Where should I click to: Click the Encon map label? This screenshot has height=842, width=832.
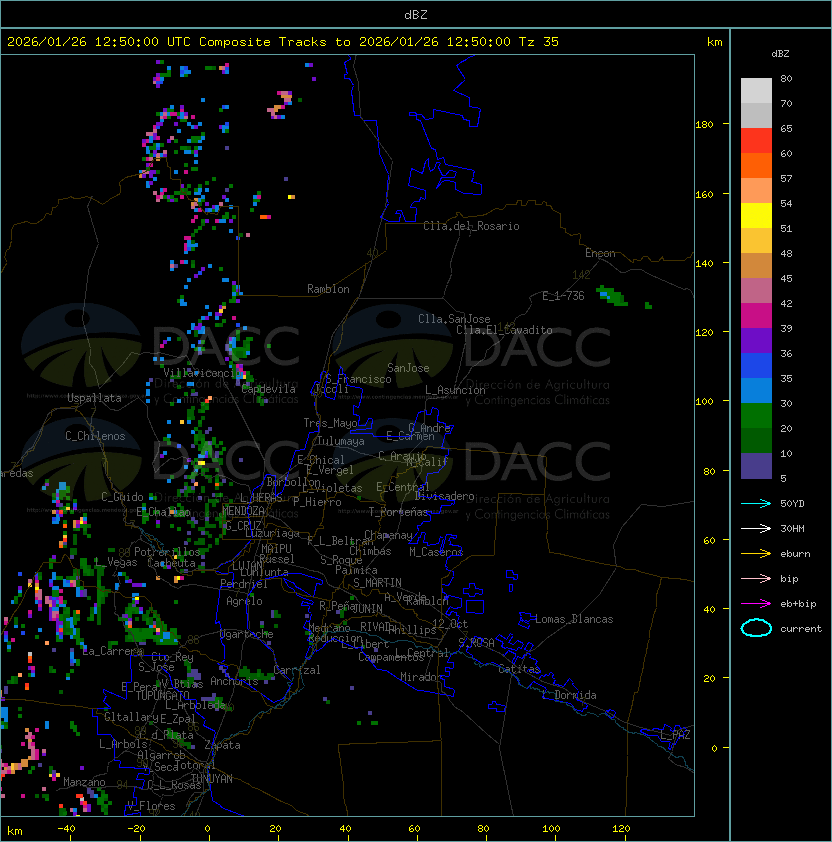coord(600,253)
